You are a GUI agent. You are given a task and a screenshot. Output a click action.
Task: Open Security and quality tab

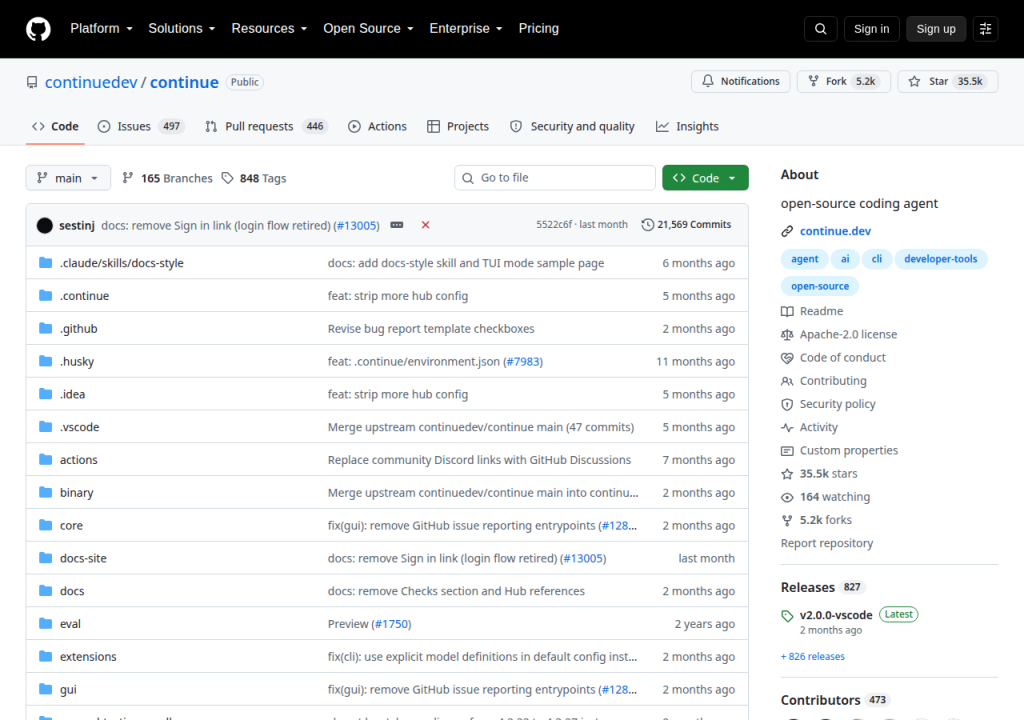click(572, 126)
